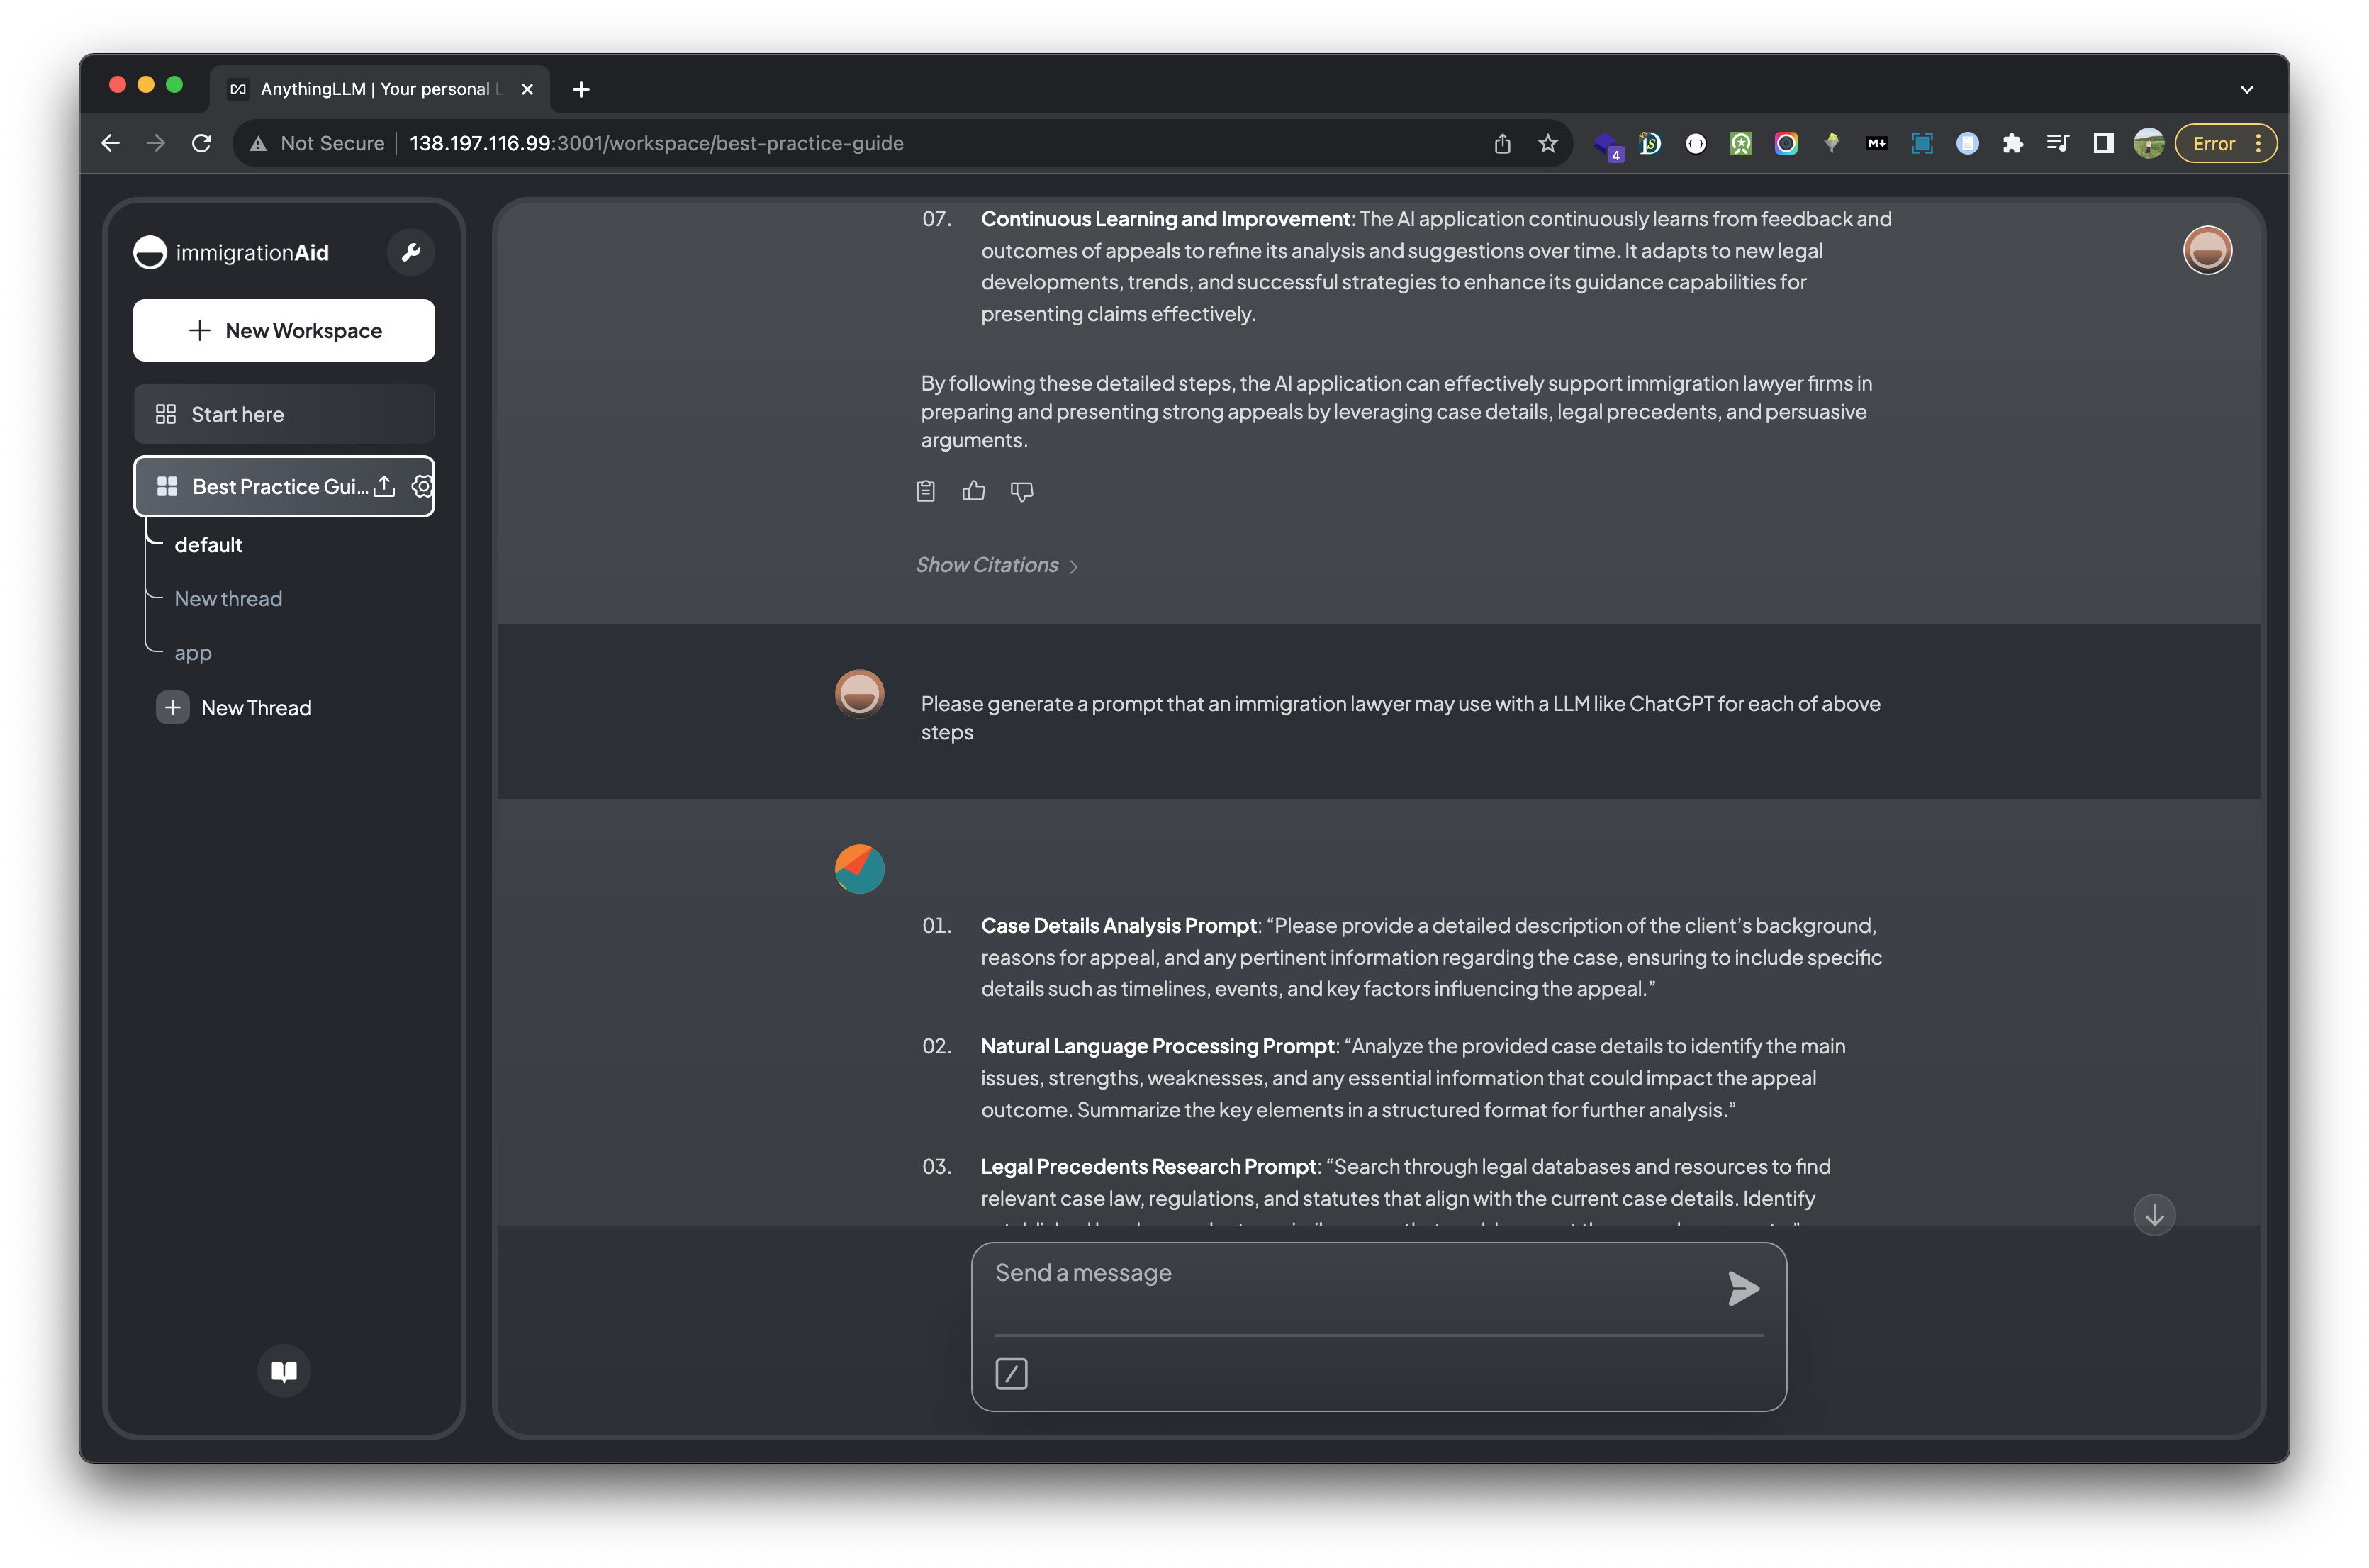Click upload icon on Best Practice Guide workspace
Viewport: 2369px width, 1568px height.
tap(385, 486)
